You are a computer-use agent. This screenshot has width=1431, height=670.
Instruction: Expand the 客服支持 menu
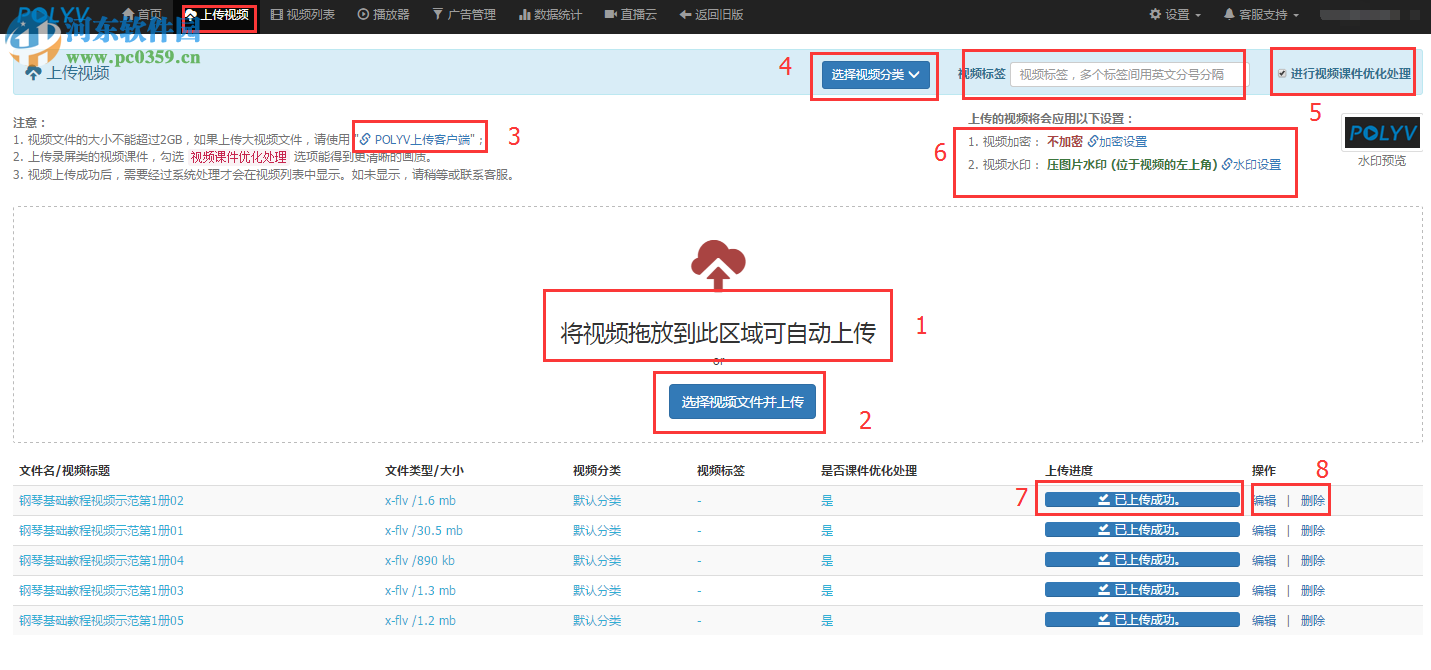tap(1261, 14)
